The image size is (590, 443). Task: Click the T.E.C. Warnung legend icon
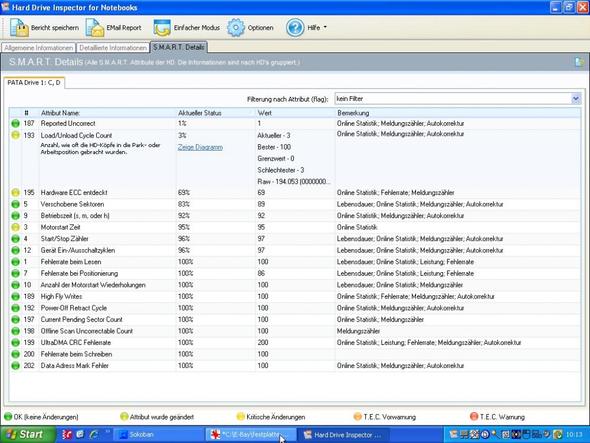[474, 417]
